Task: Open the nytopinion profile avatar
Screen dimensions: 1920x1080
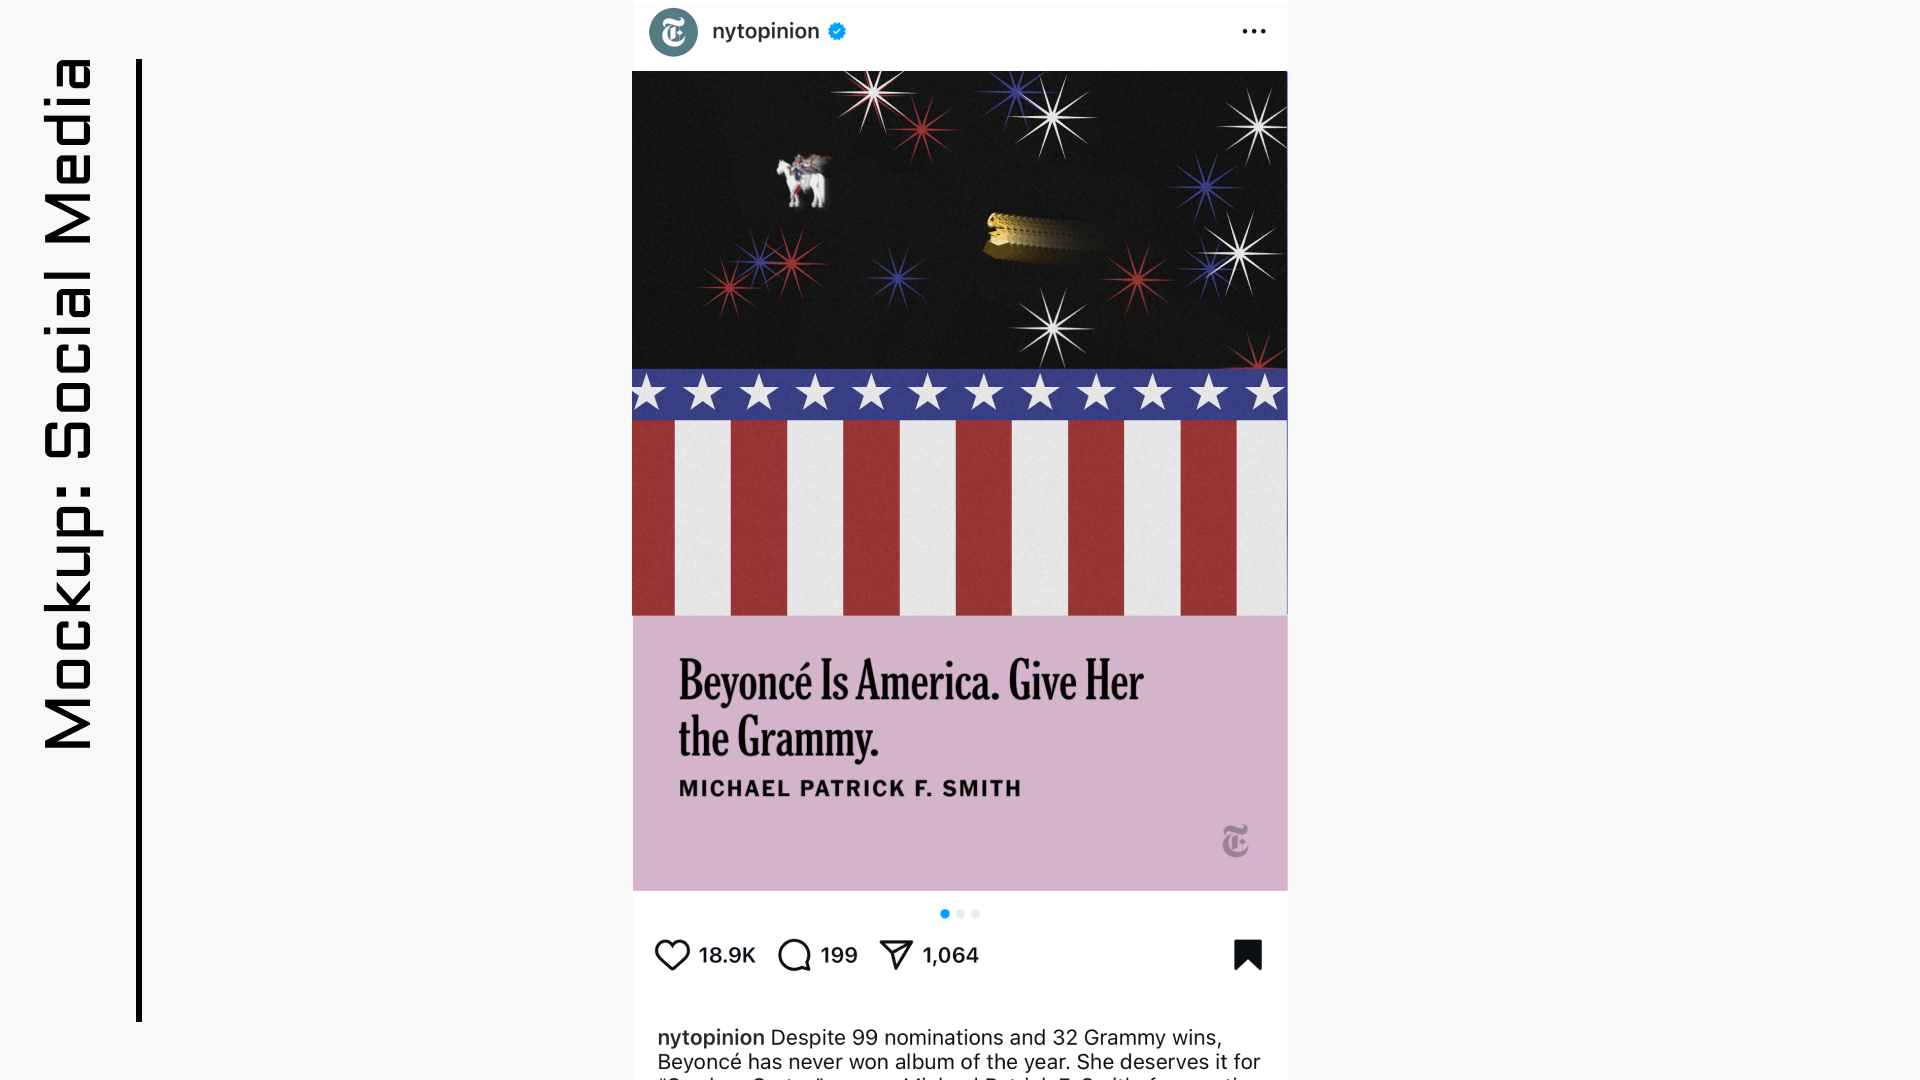Action: pyautogui.click(x=673, y=32)
